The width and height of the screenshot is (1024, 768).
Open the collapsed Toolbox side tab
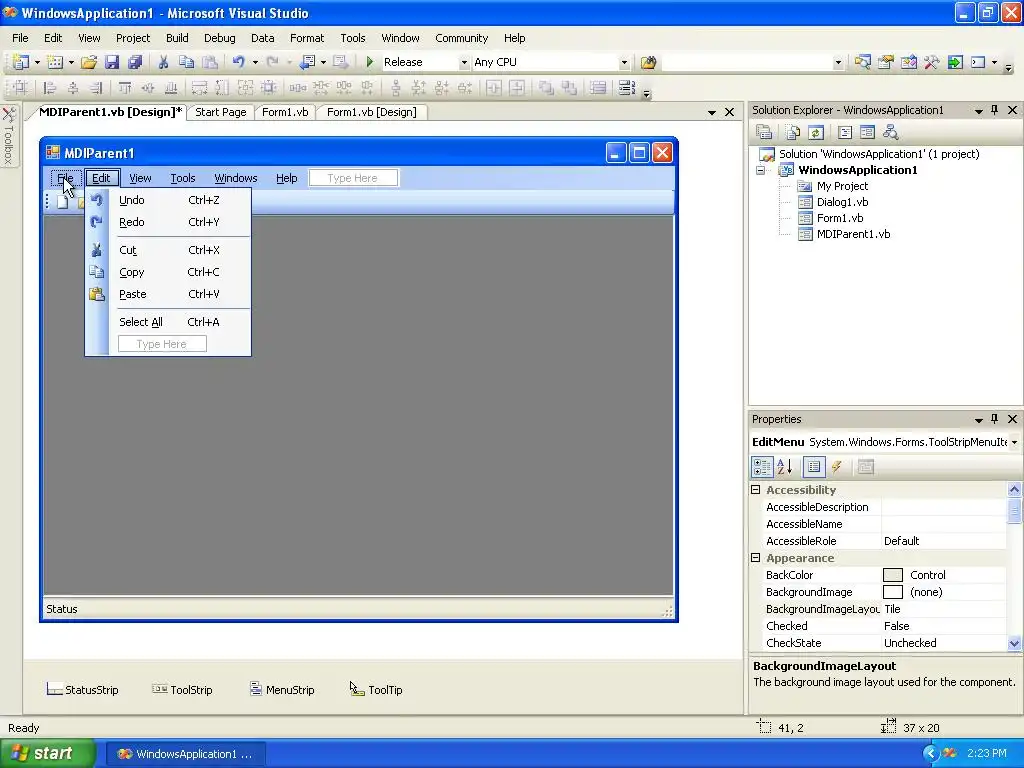pos(8,136)
